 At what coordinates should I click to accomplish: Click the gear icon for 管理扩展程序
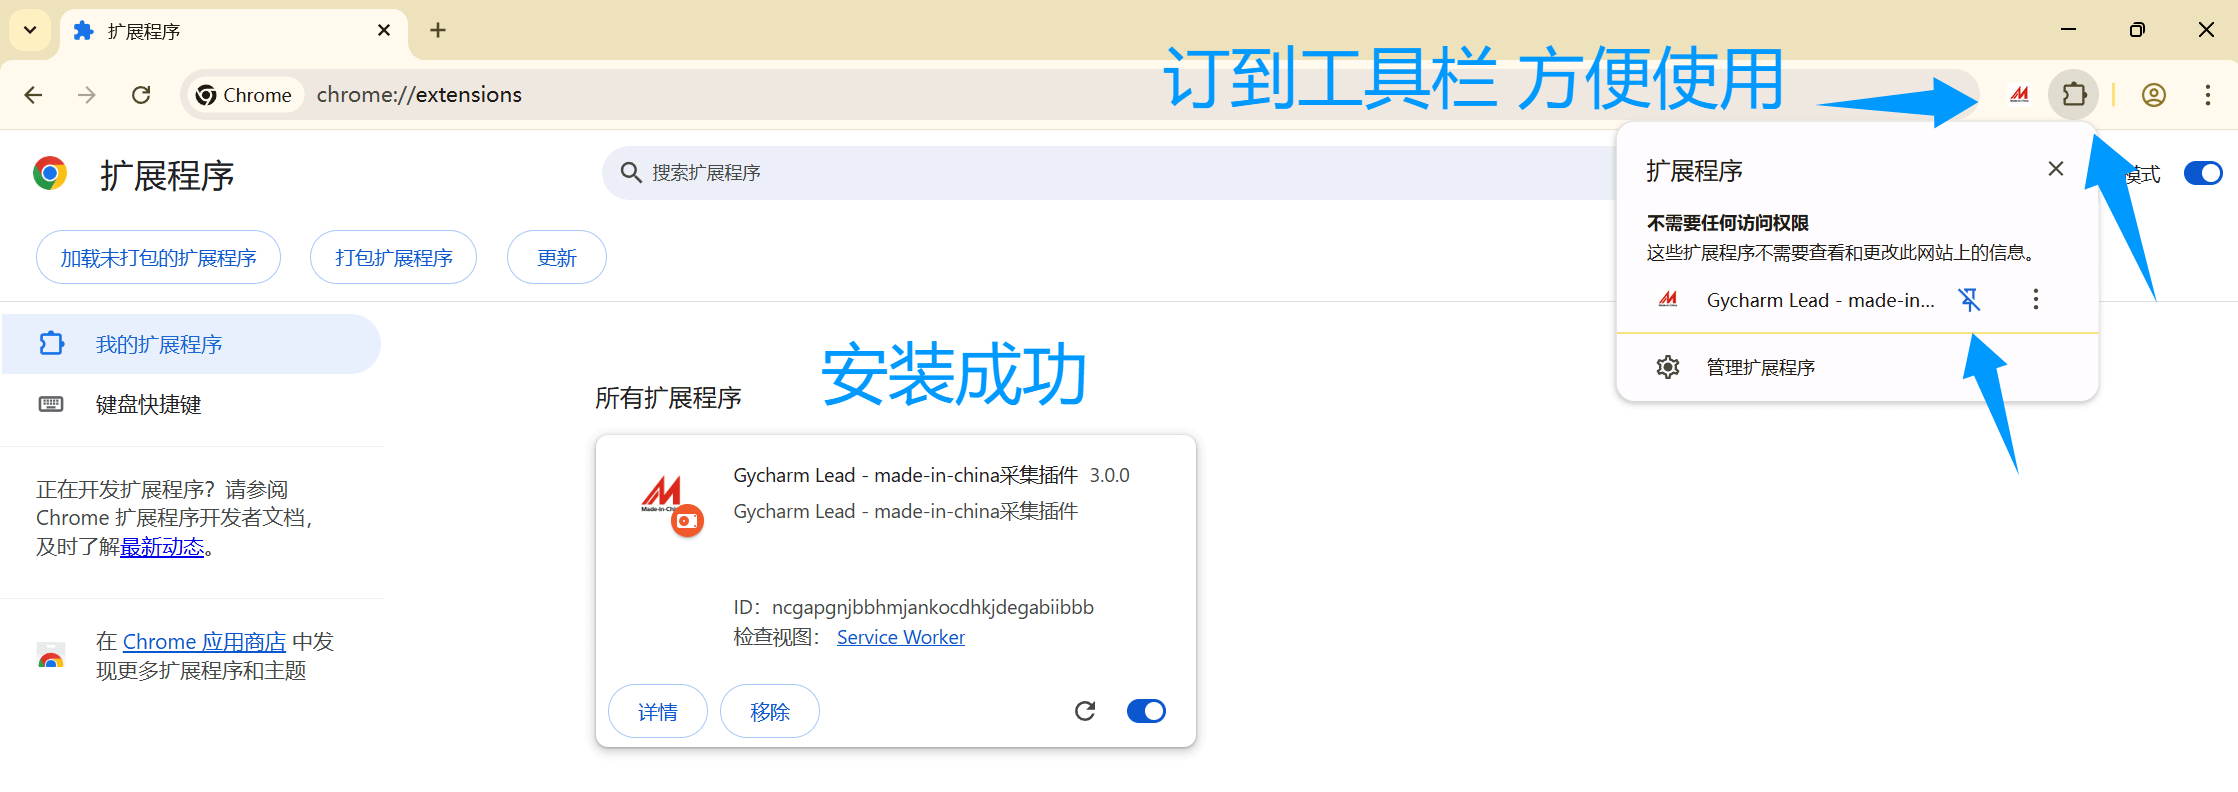click(1668, 367)
